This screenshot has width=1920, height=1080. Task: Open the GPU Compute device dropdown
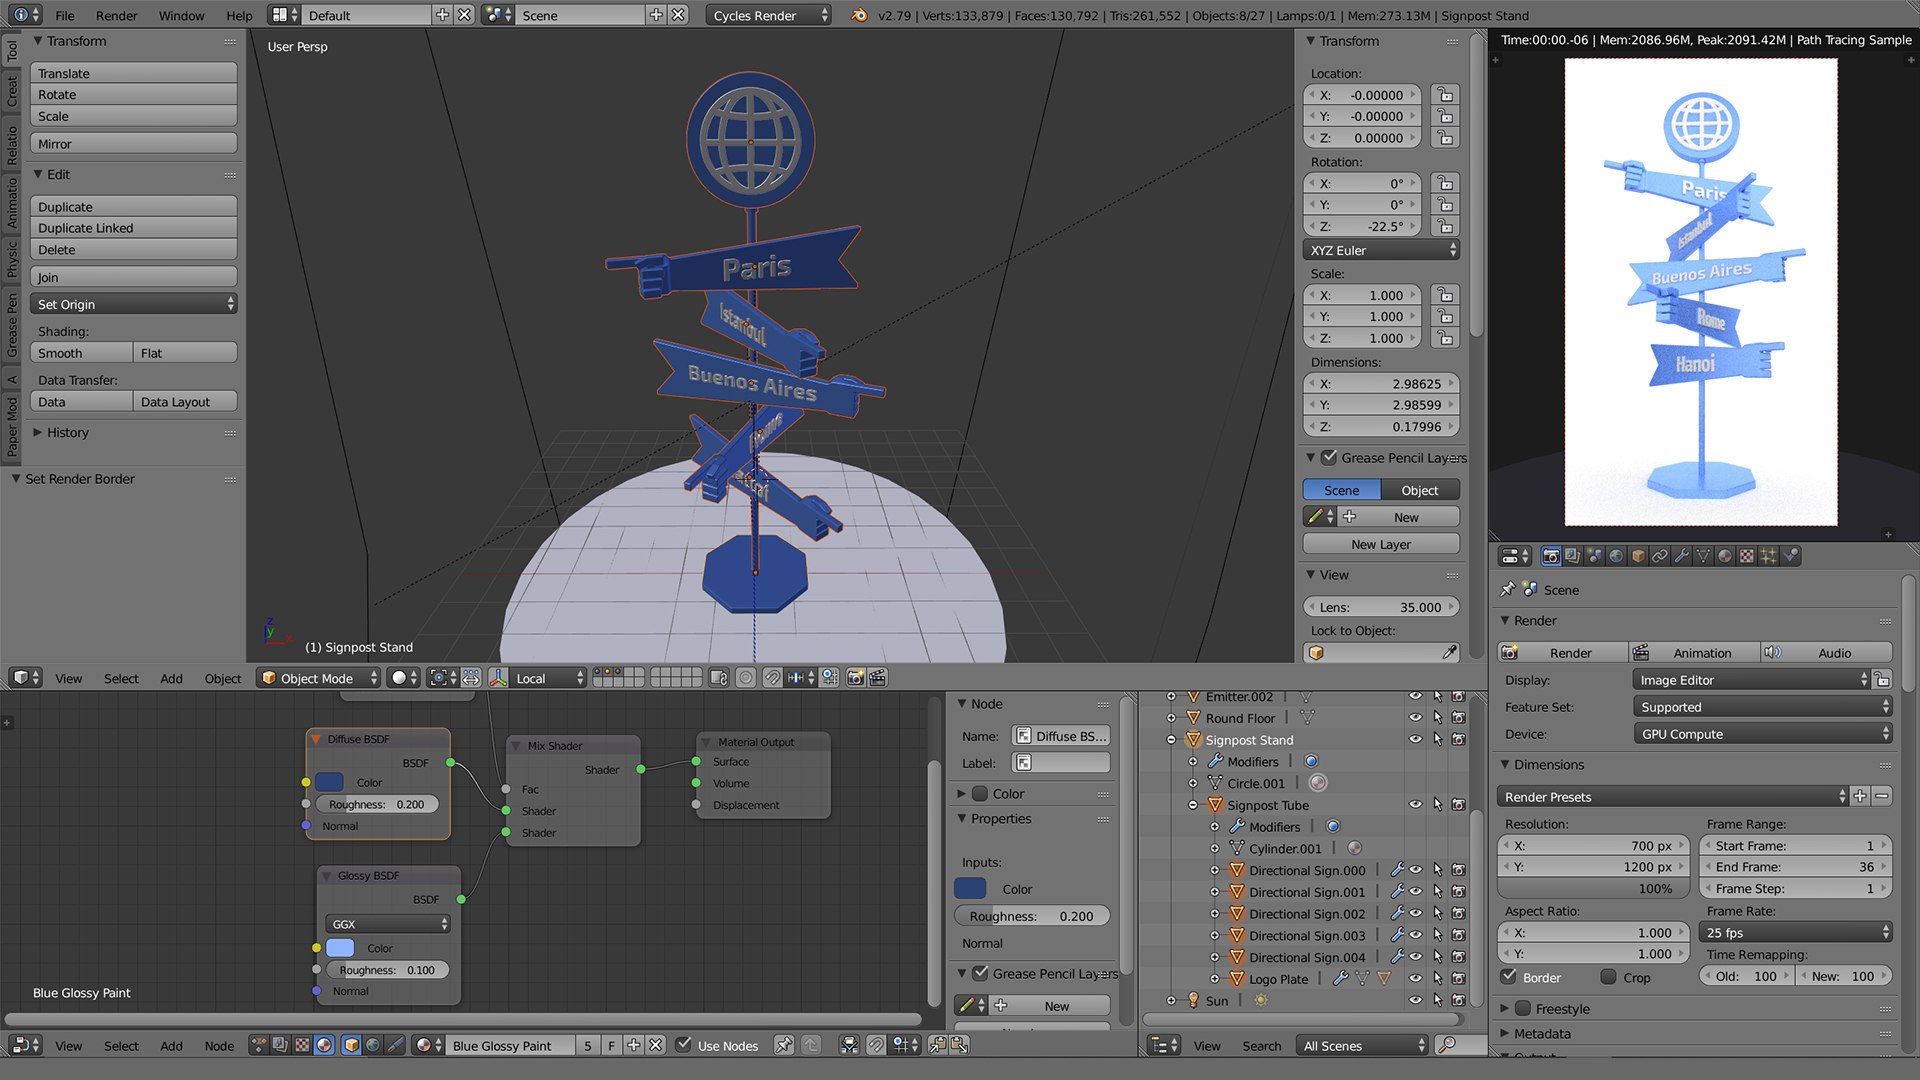click(x=1763, y=734)
